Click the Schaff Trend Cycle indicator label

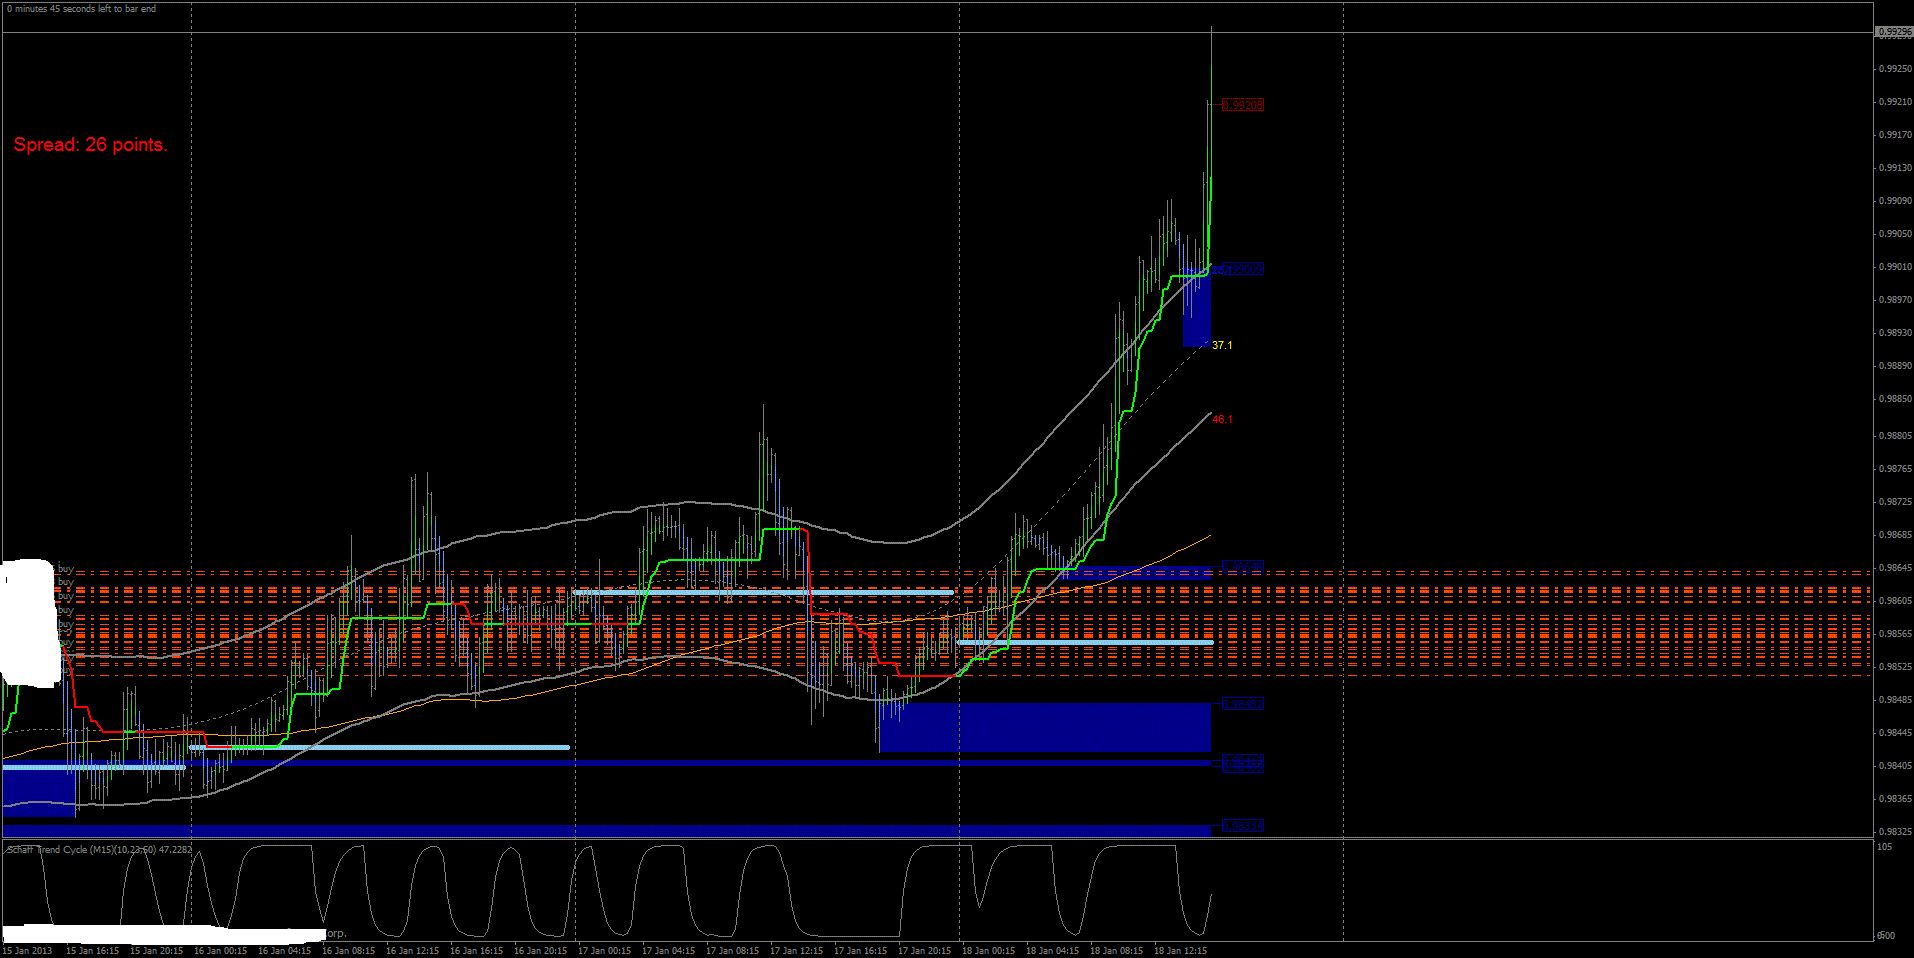coord(99,850)
